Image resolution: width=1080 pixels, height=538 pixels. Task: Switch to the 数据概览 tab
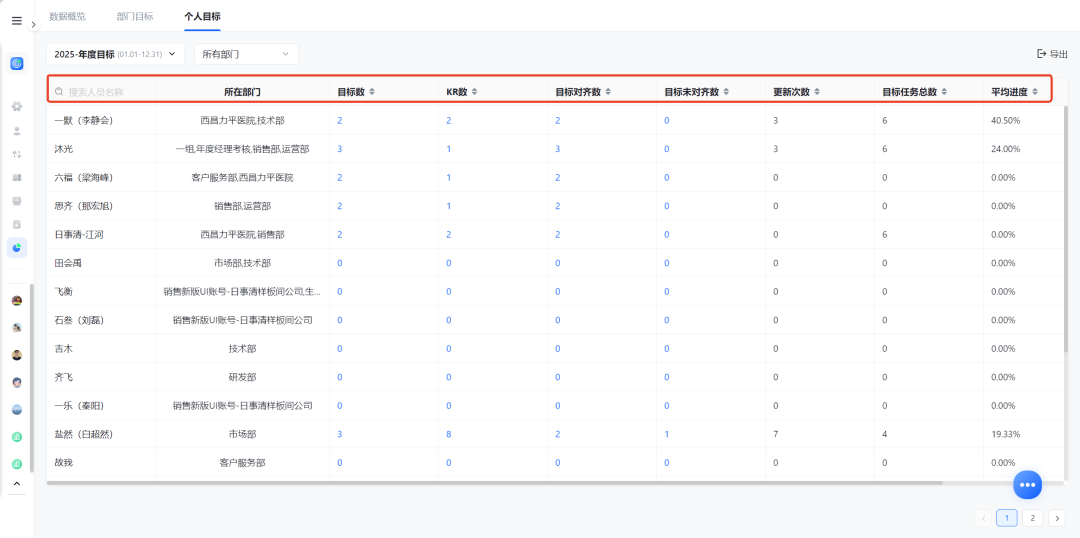(x=68, y=16)
